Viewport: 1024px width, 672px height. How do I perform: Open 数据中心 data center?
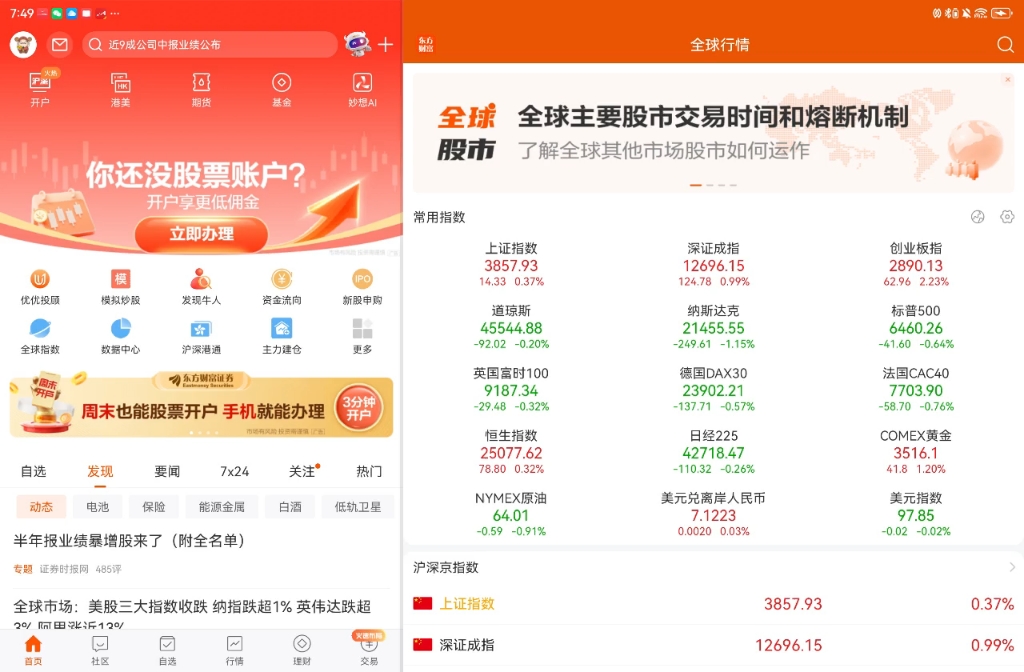121,336
